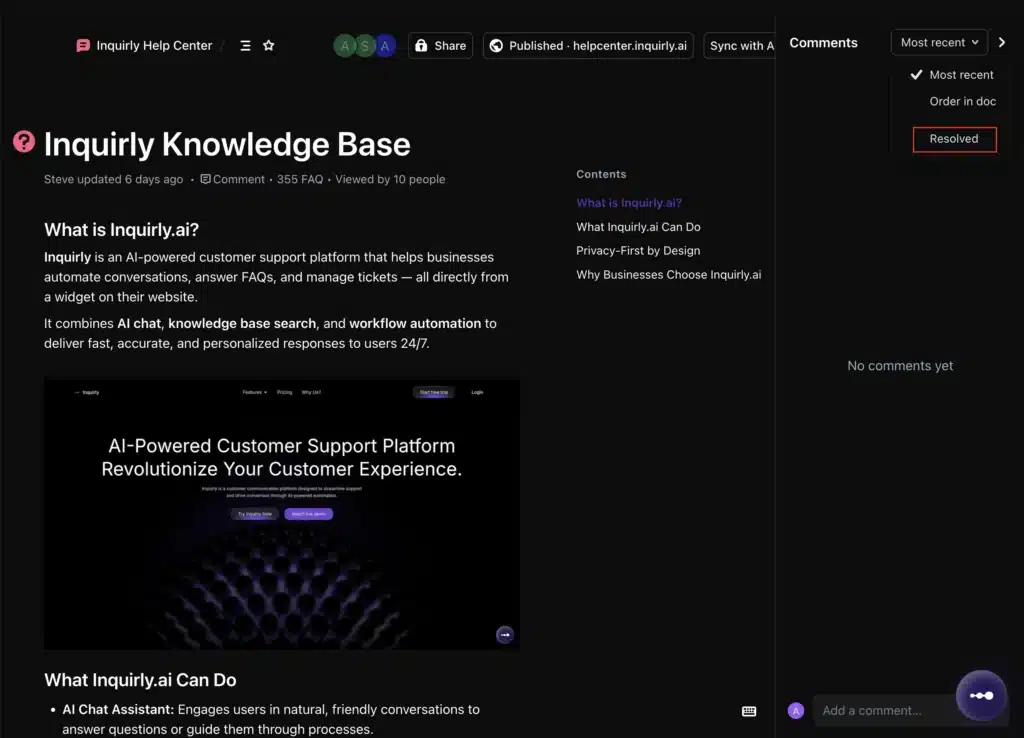Click the Inquirly Help Center chat icon

tap(83, 46)
